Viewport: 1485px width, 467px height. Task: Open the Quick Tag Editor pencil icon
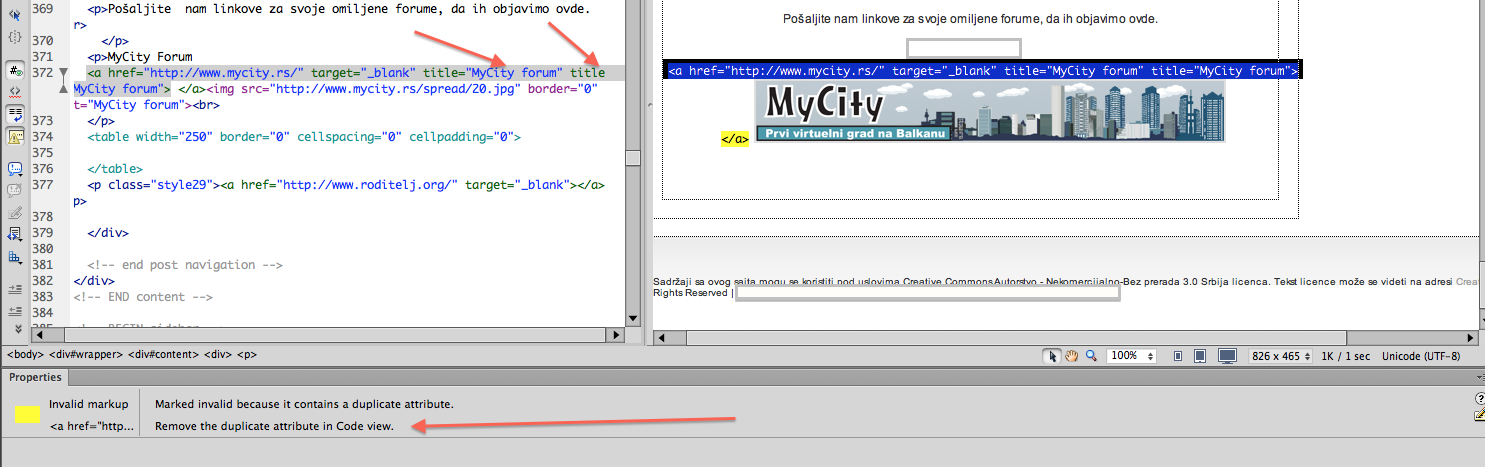click(1479, 416)
